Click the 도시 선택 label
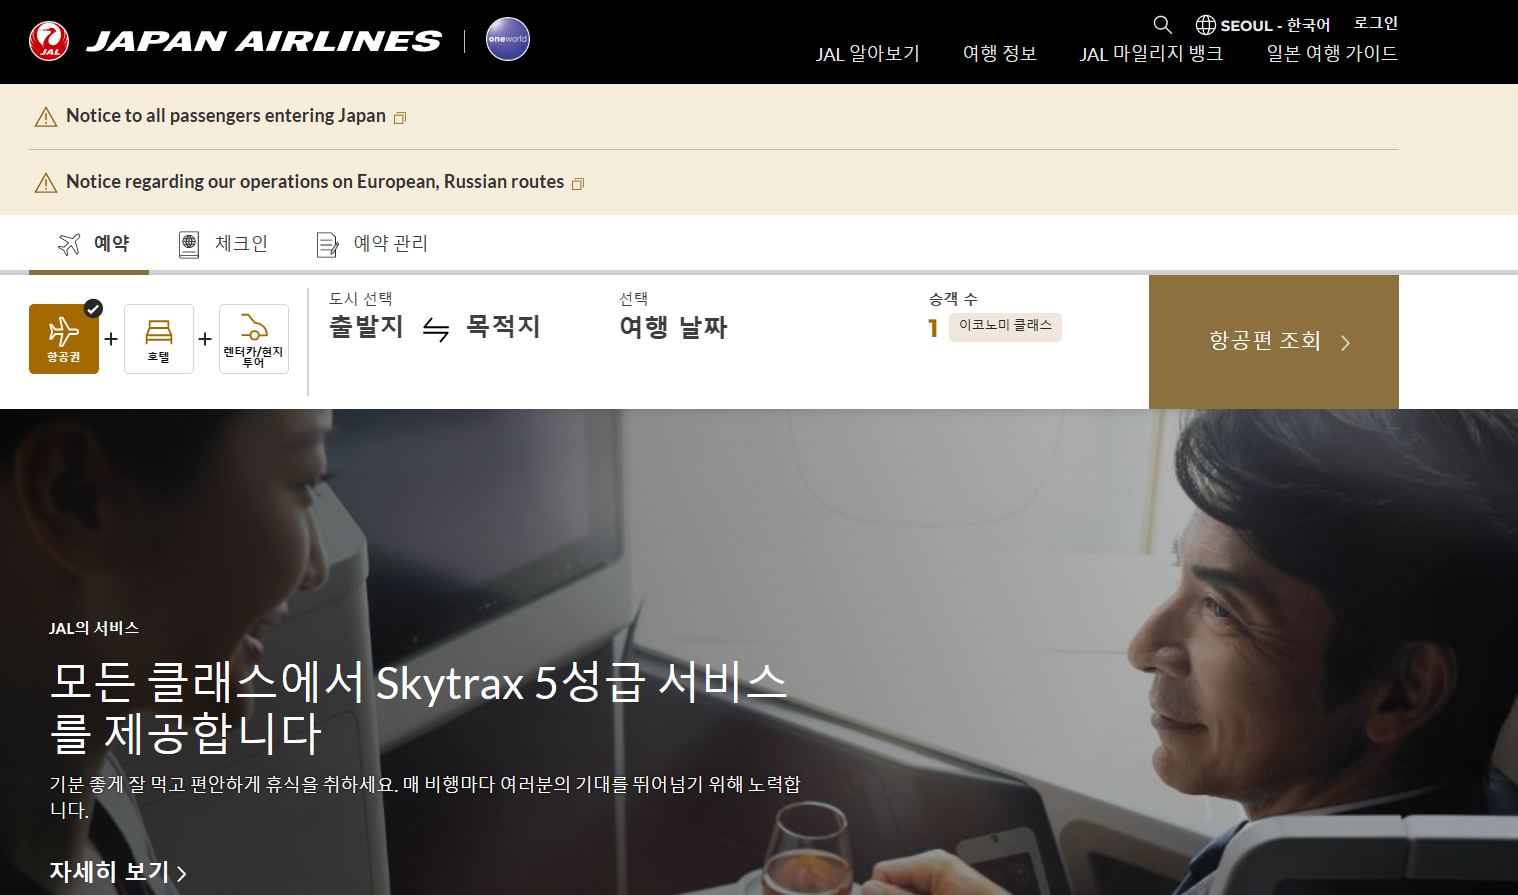Screen dimensions: 1518x895 (360, 299)
